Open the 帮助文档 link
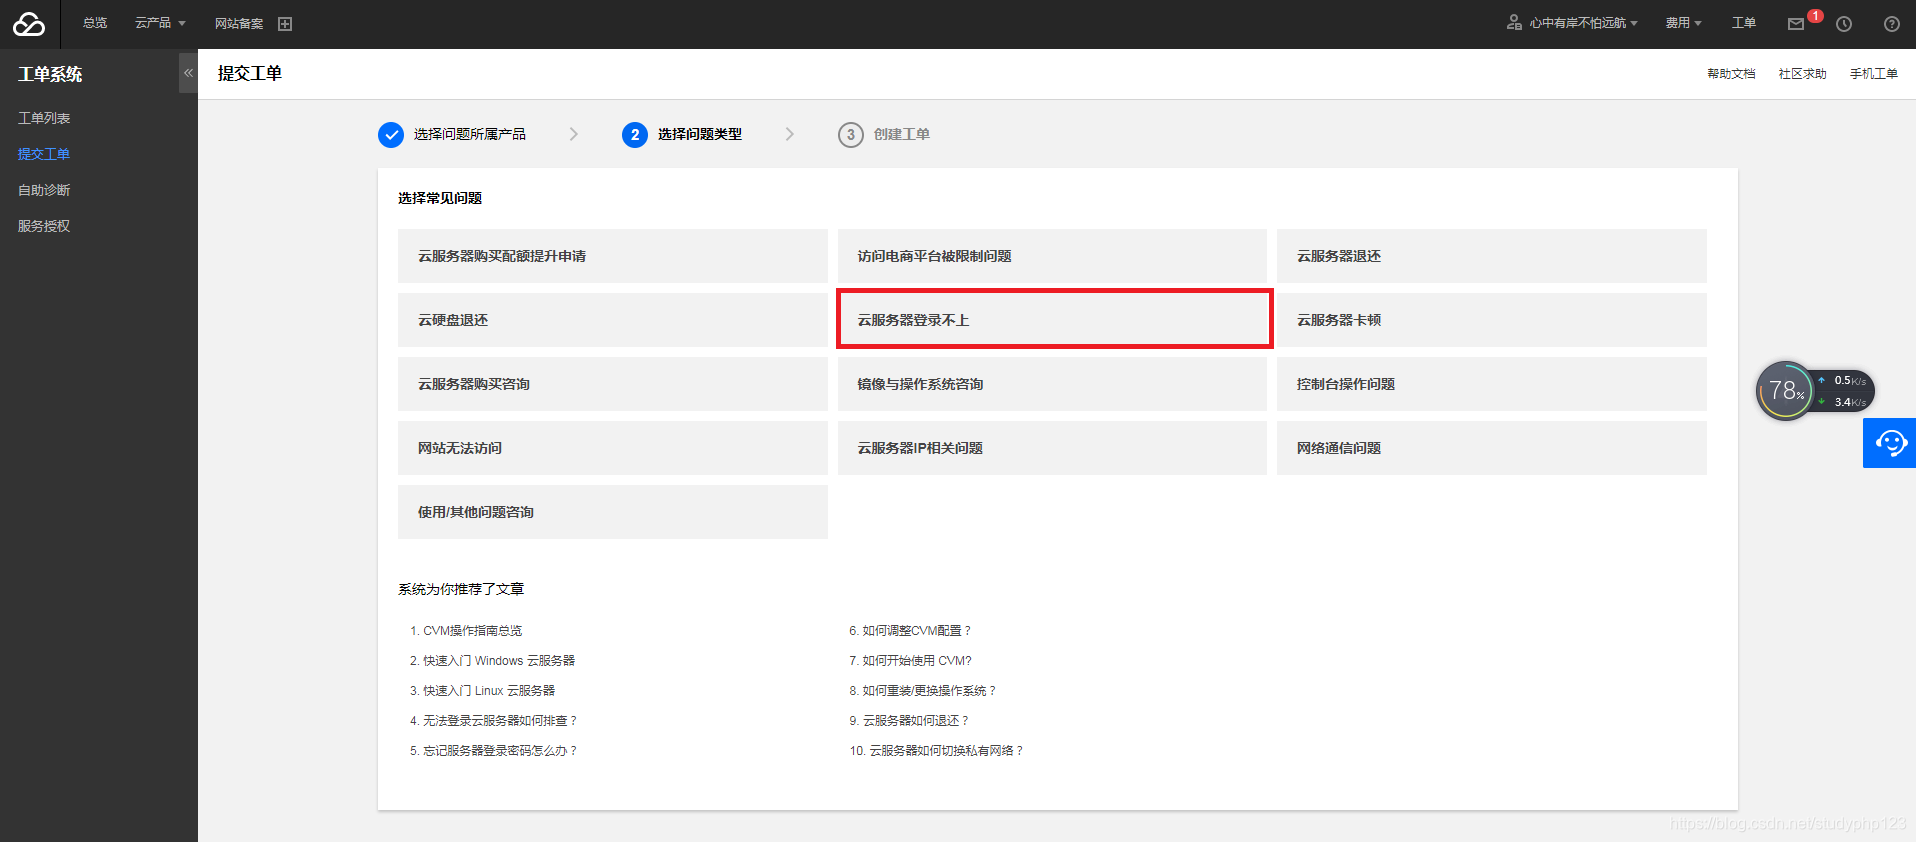The image size is (1916, 842). point(1731,74)
